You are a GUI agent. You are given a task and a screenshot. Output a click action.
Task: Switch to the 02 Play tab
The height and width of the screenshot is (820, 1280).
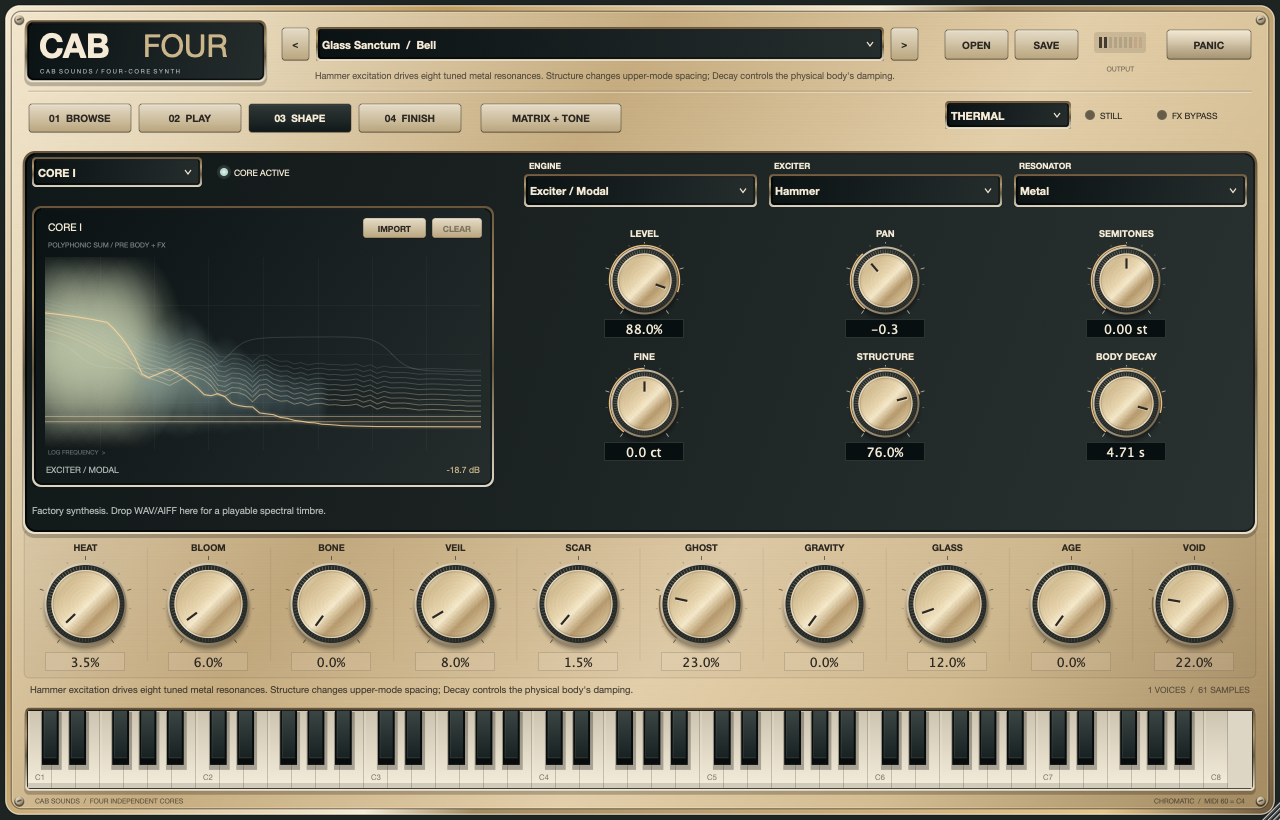click(x=190, y=118)
